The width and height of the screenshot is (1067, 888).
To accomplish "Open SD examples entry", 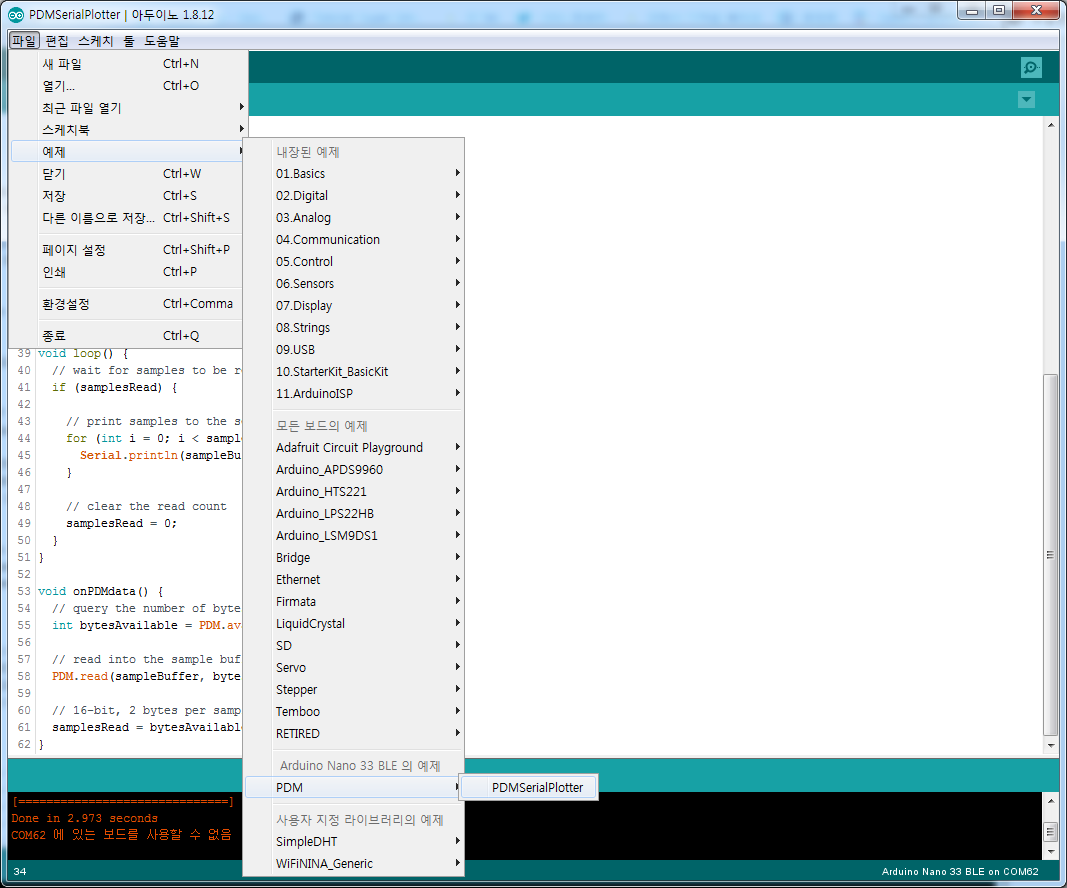I will click(x=354, y=645).
